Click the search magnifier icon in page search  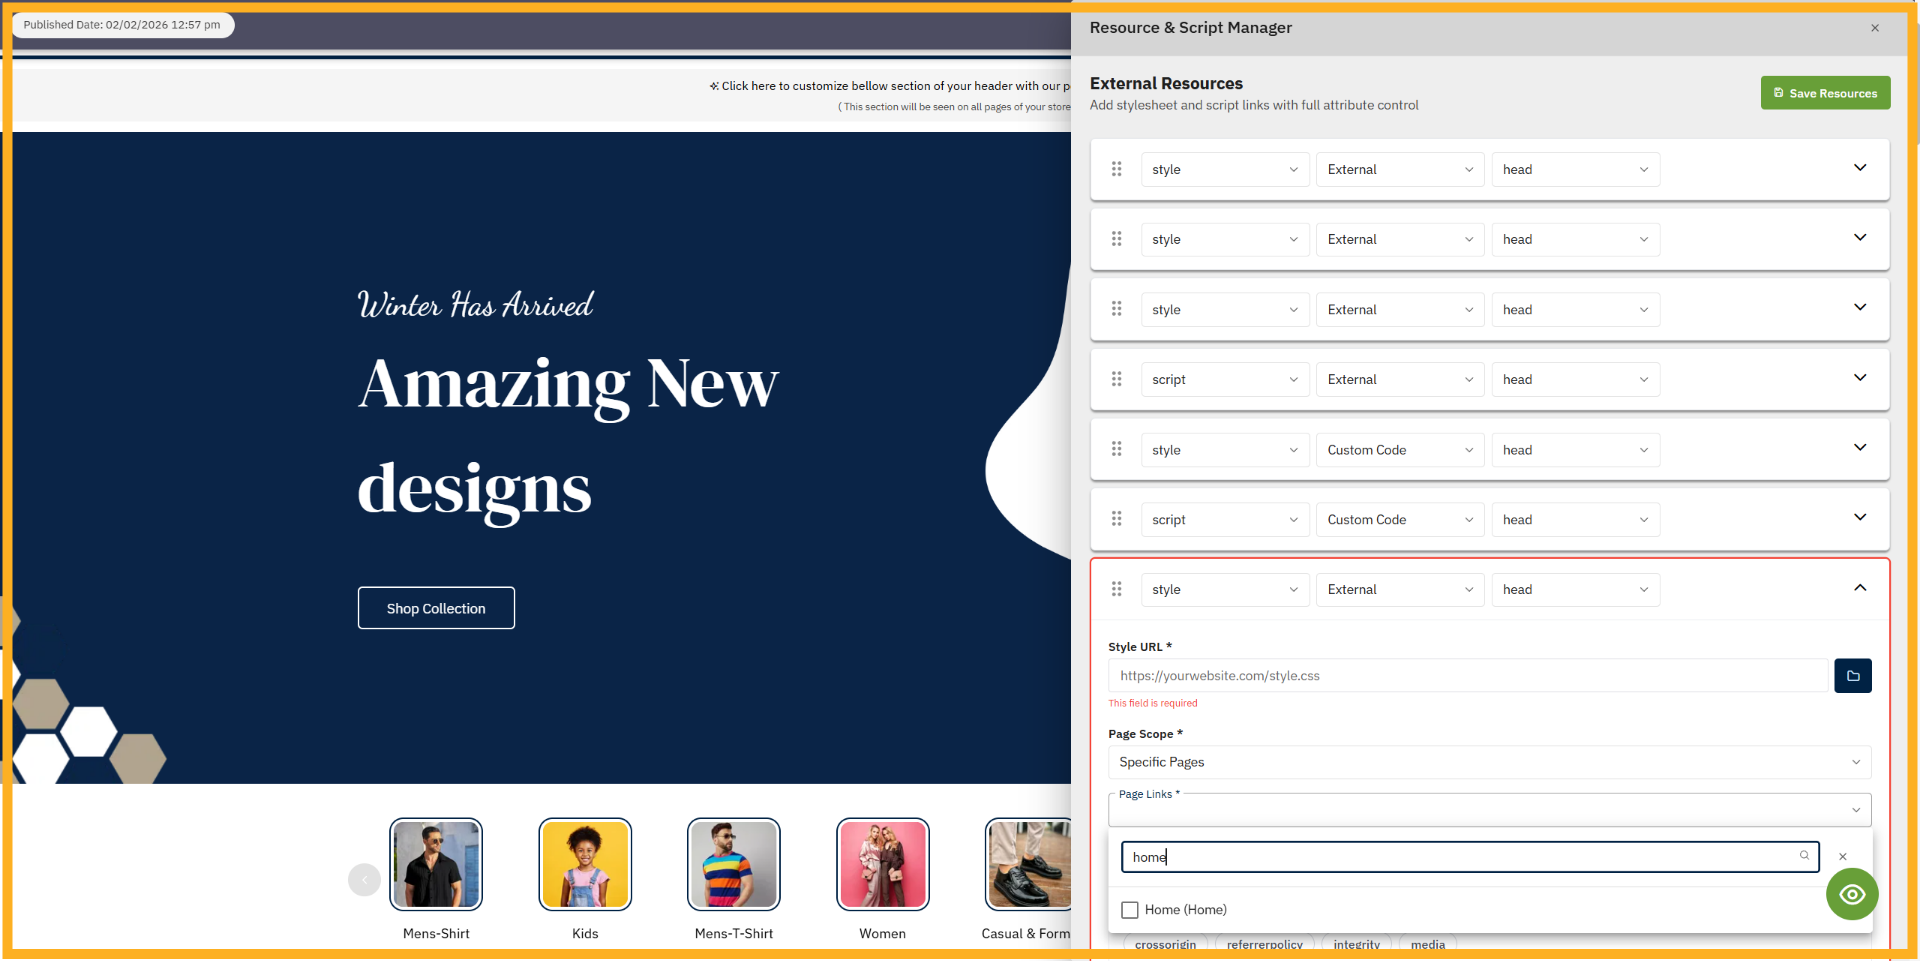point(1803,857)
